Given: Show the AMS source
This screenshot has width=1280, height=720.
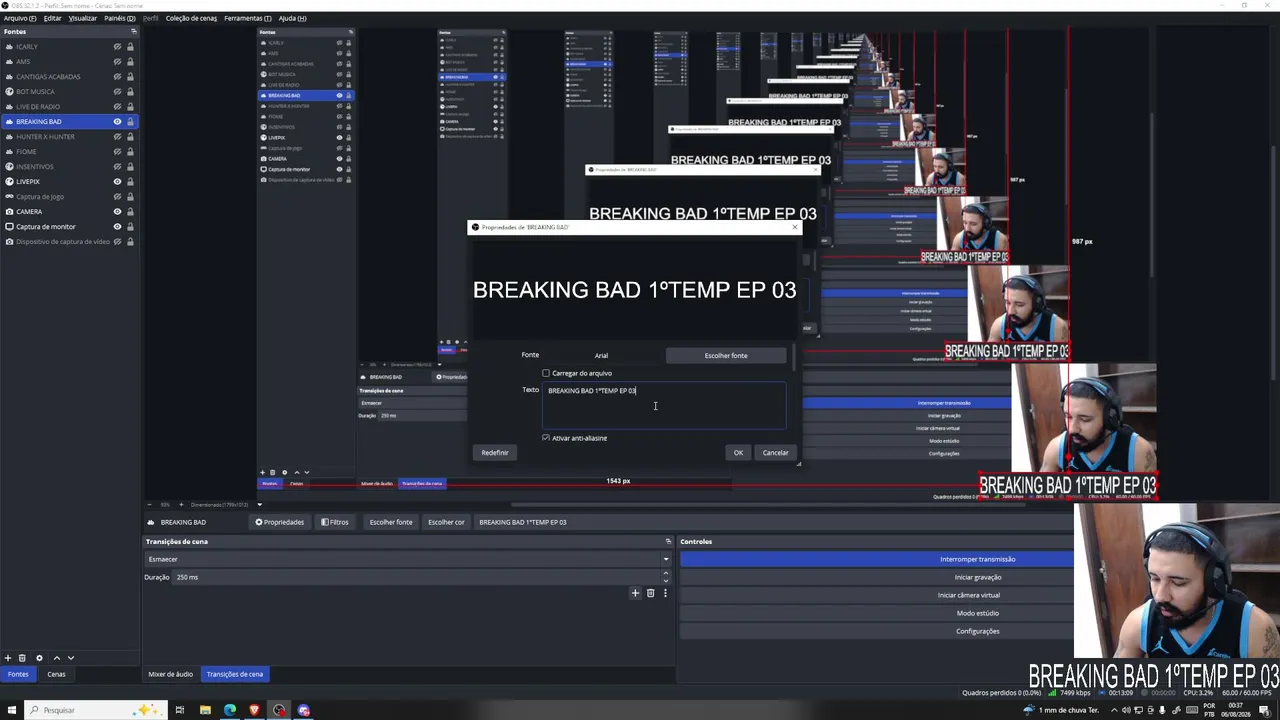Looking at the screenshot, I should pyautogui.click(x=117, y=62).
